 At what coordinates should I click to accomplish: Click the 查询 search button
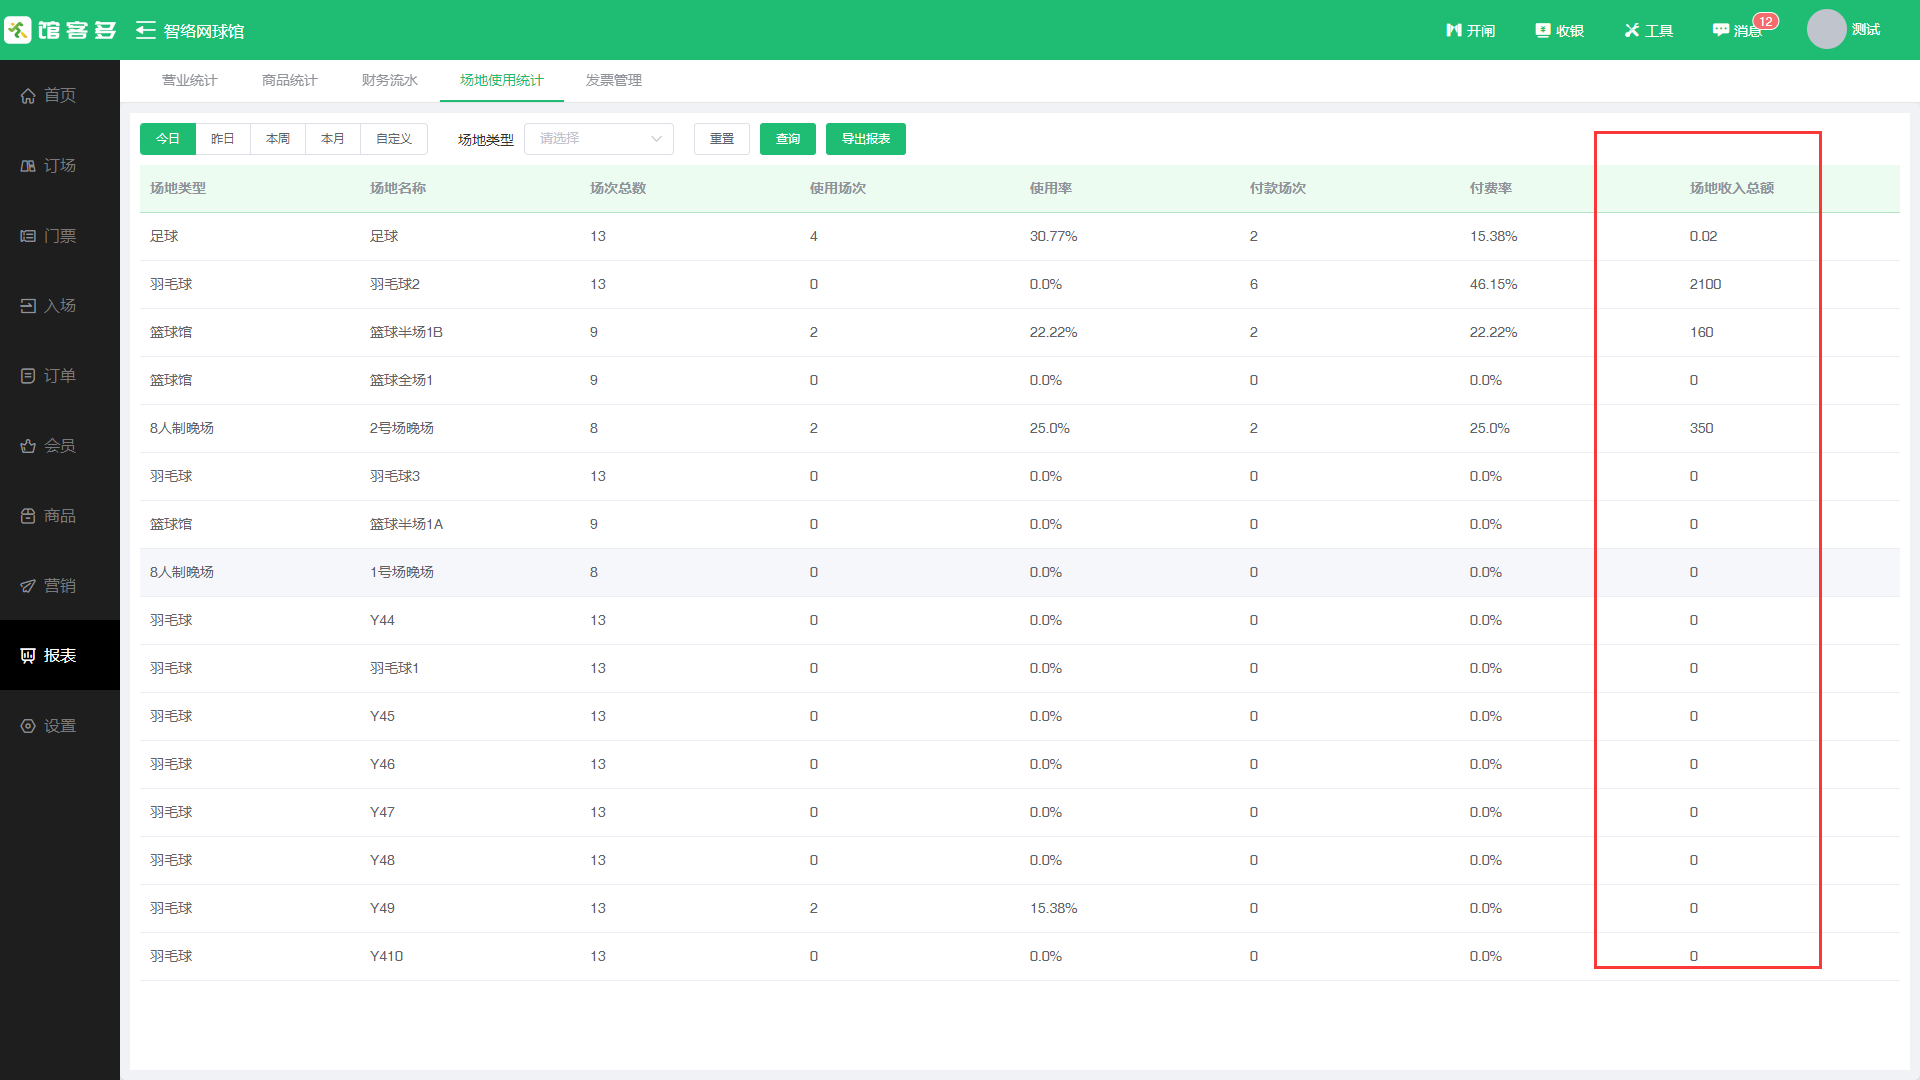pos(788,139)
